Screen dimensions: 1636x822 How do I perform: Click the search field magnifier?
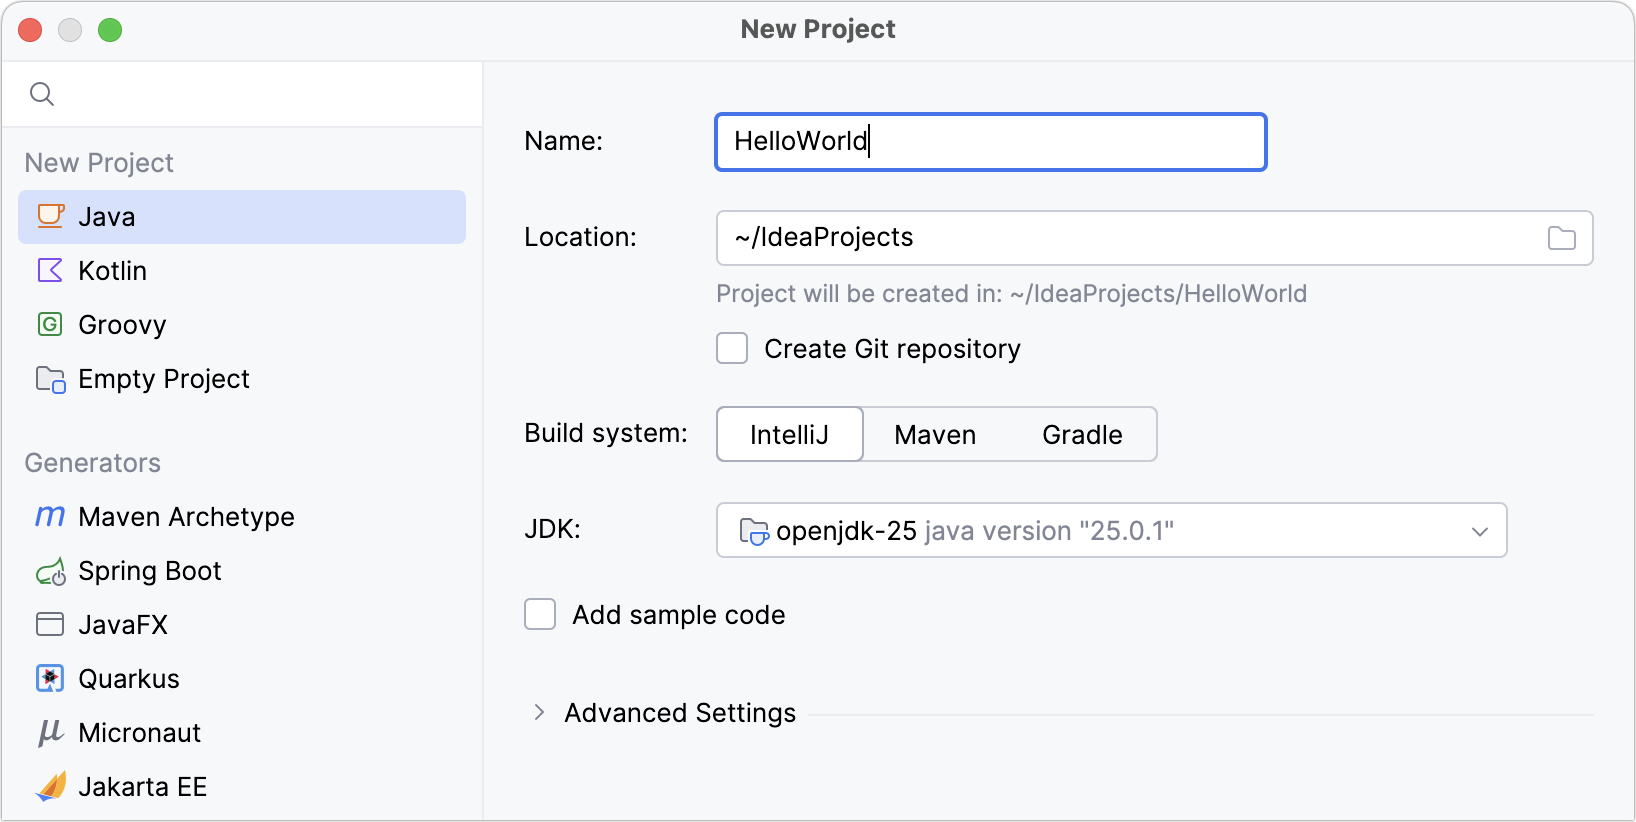pos(42,94)
